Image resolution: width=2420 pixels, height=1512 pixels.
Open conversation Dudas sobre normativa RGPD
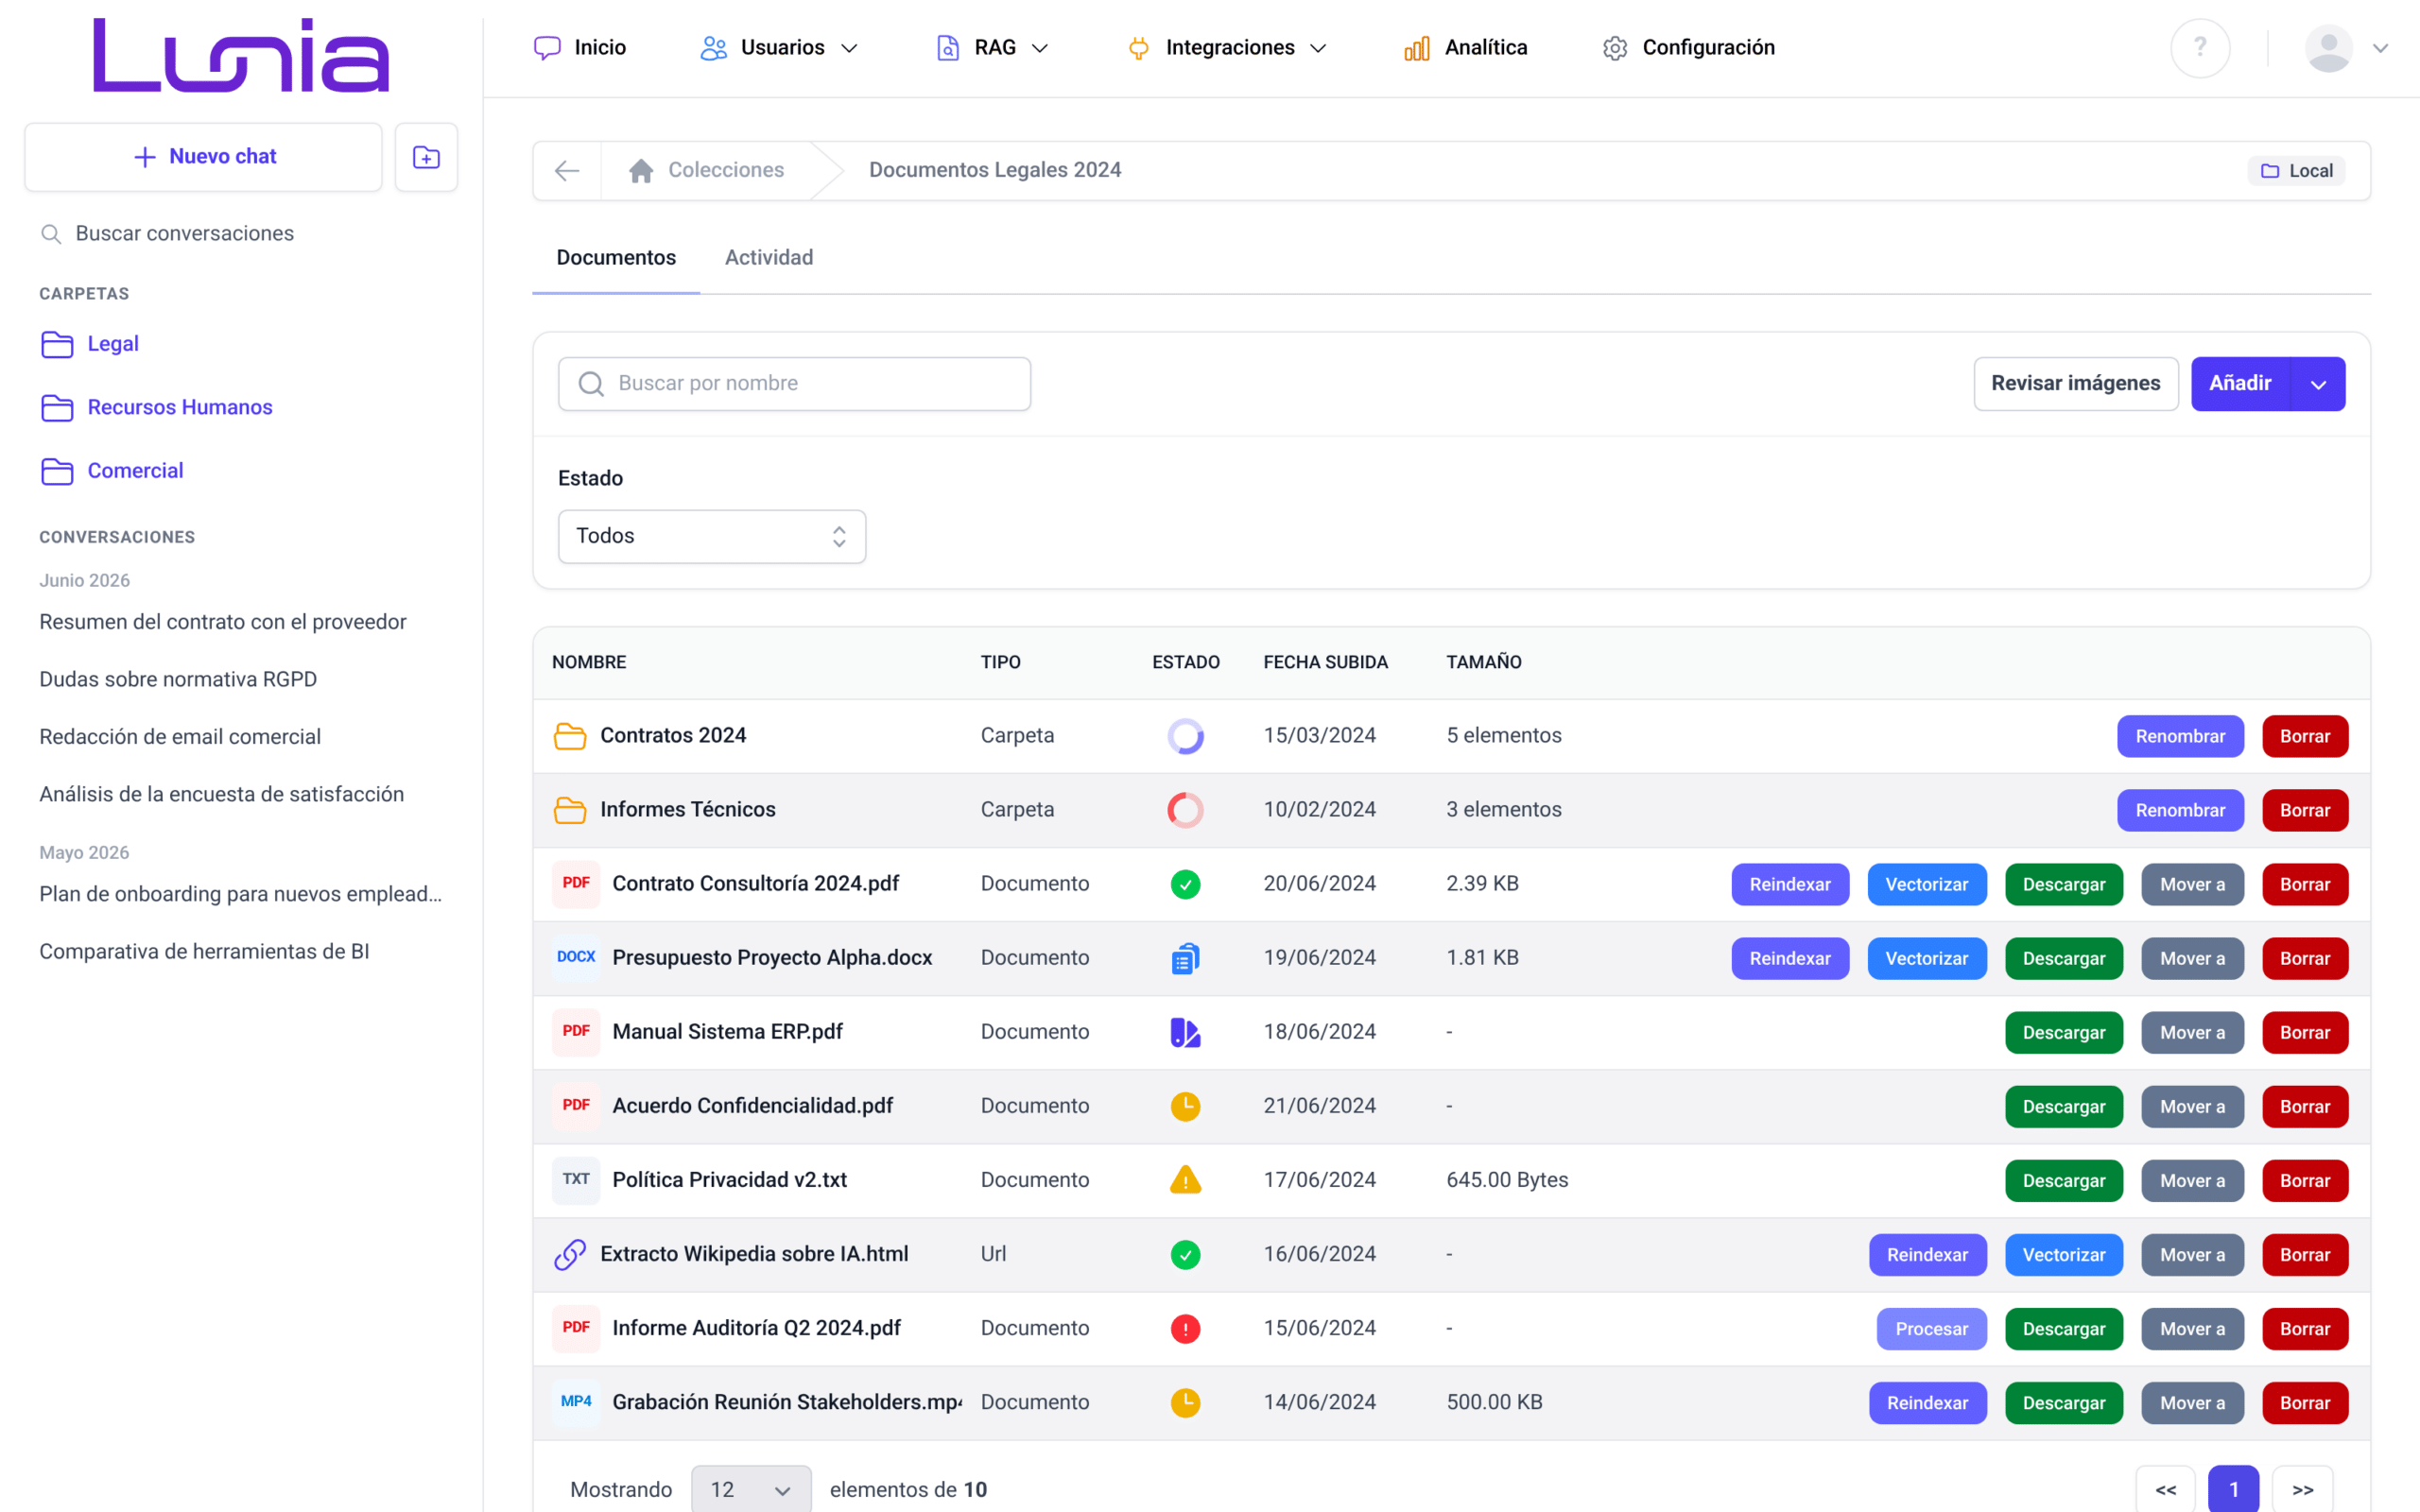pos(178,679)
